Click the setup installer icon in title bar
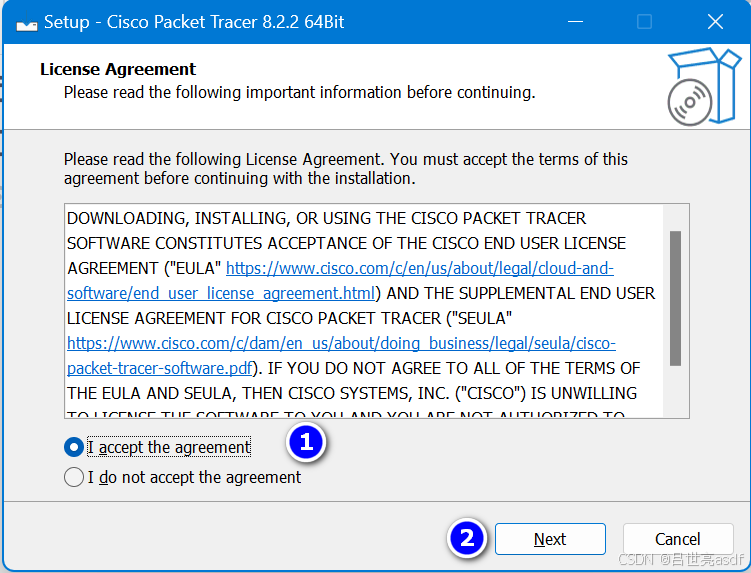This screenshot has width=751, height=573. point(26,23)
